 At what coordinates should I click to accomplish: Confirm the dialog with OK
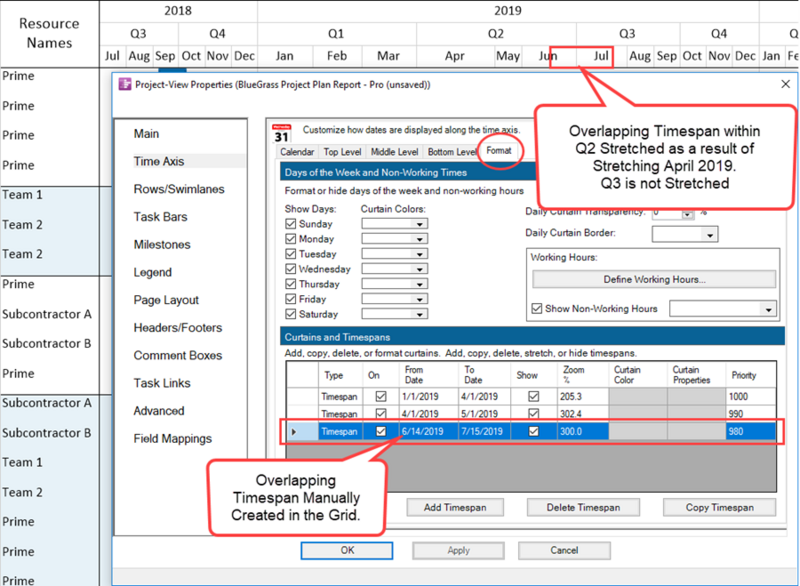tap(347, 550)
